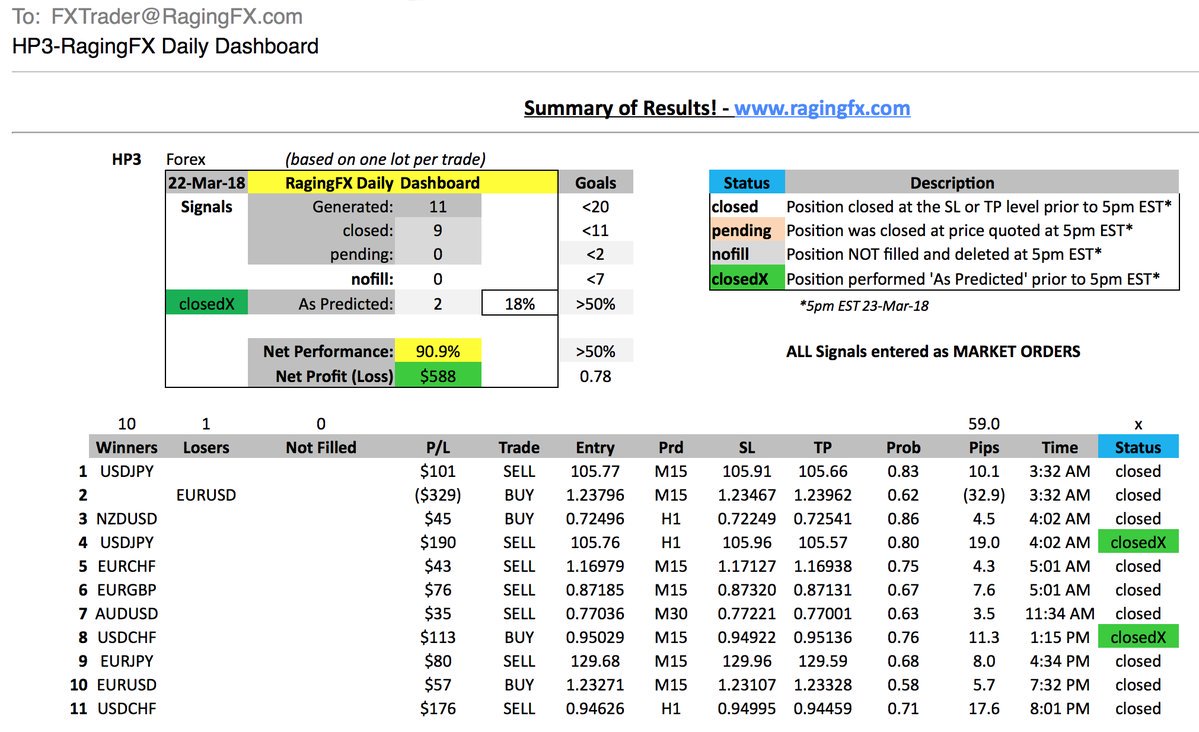Click the RagingFX Daily Dashboard yellow title

(382, 183)
